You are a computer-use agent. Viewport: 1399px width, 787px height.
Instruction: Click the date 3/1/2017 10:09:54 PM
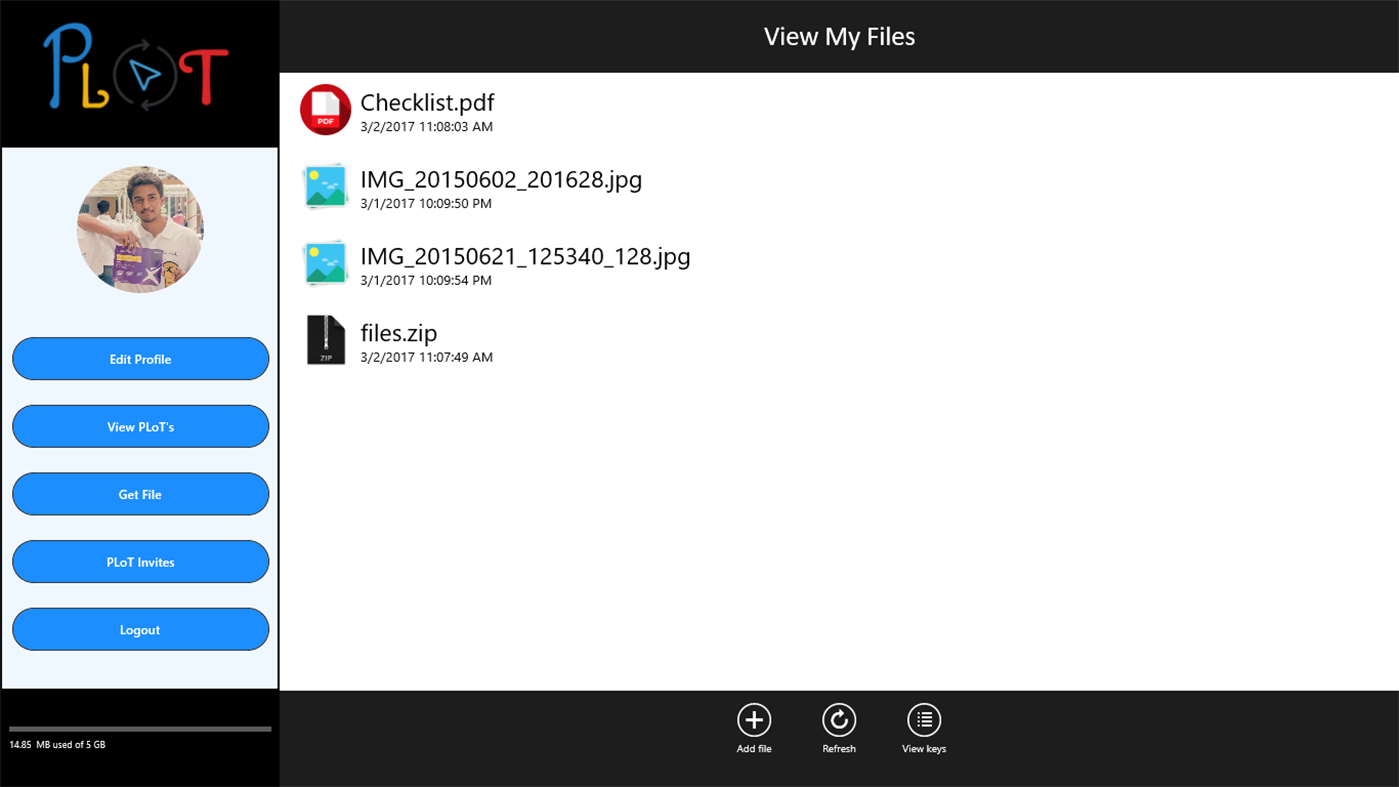426,281
